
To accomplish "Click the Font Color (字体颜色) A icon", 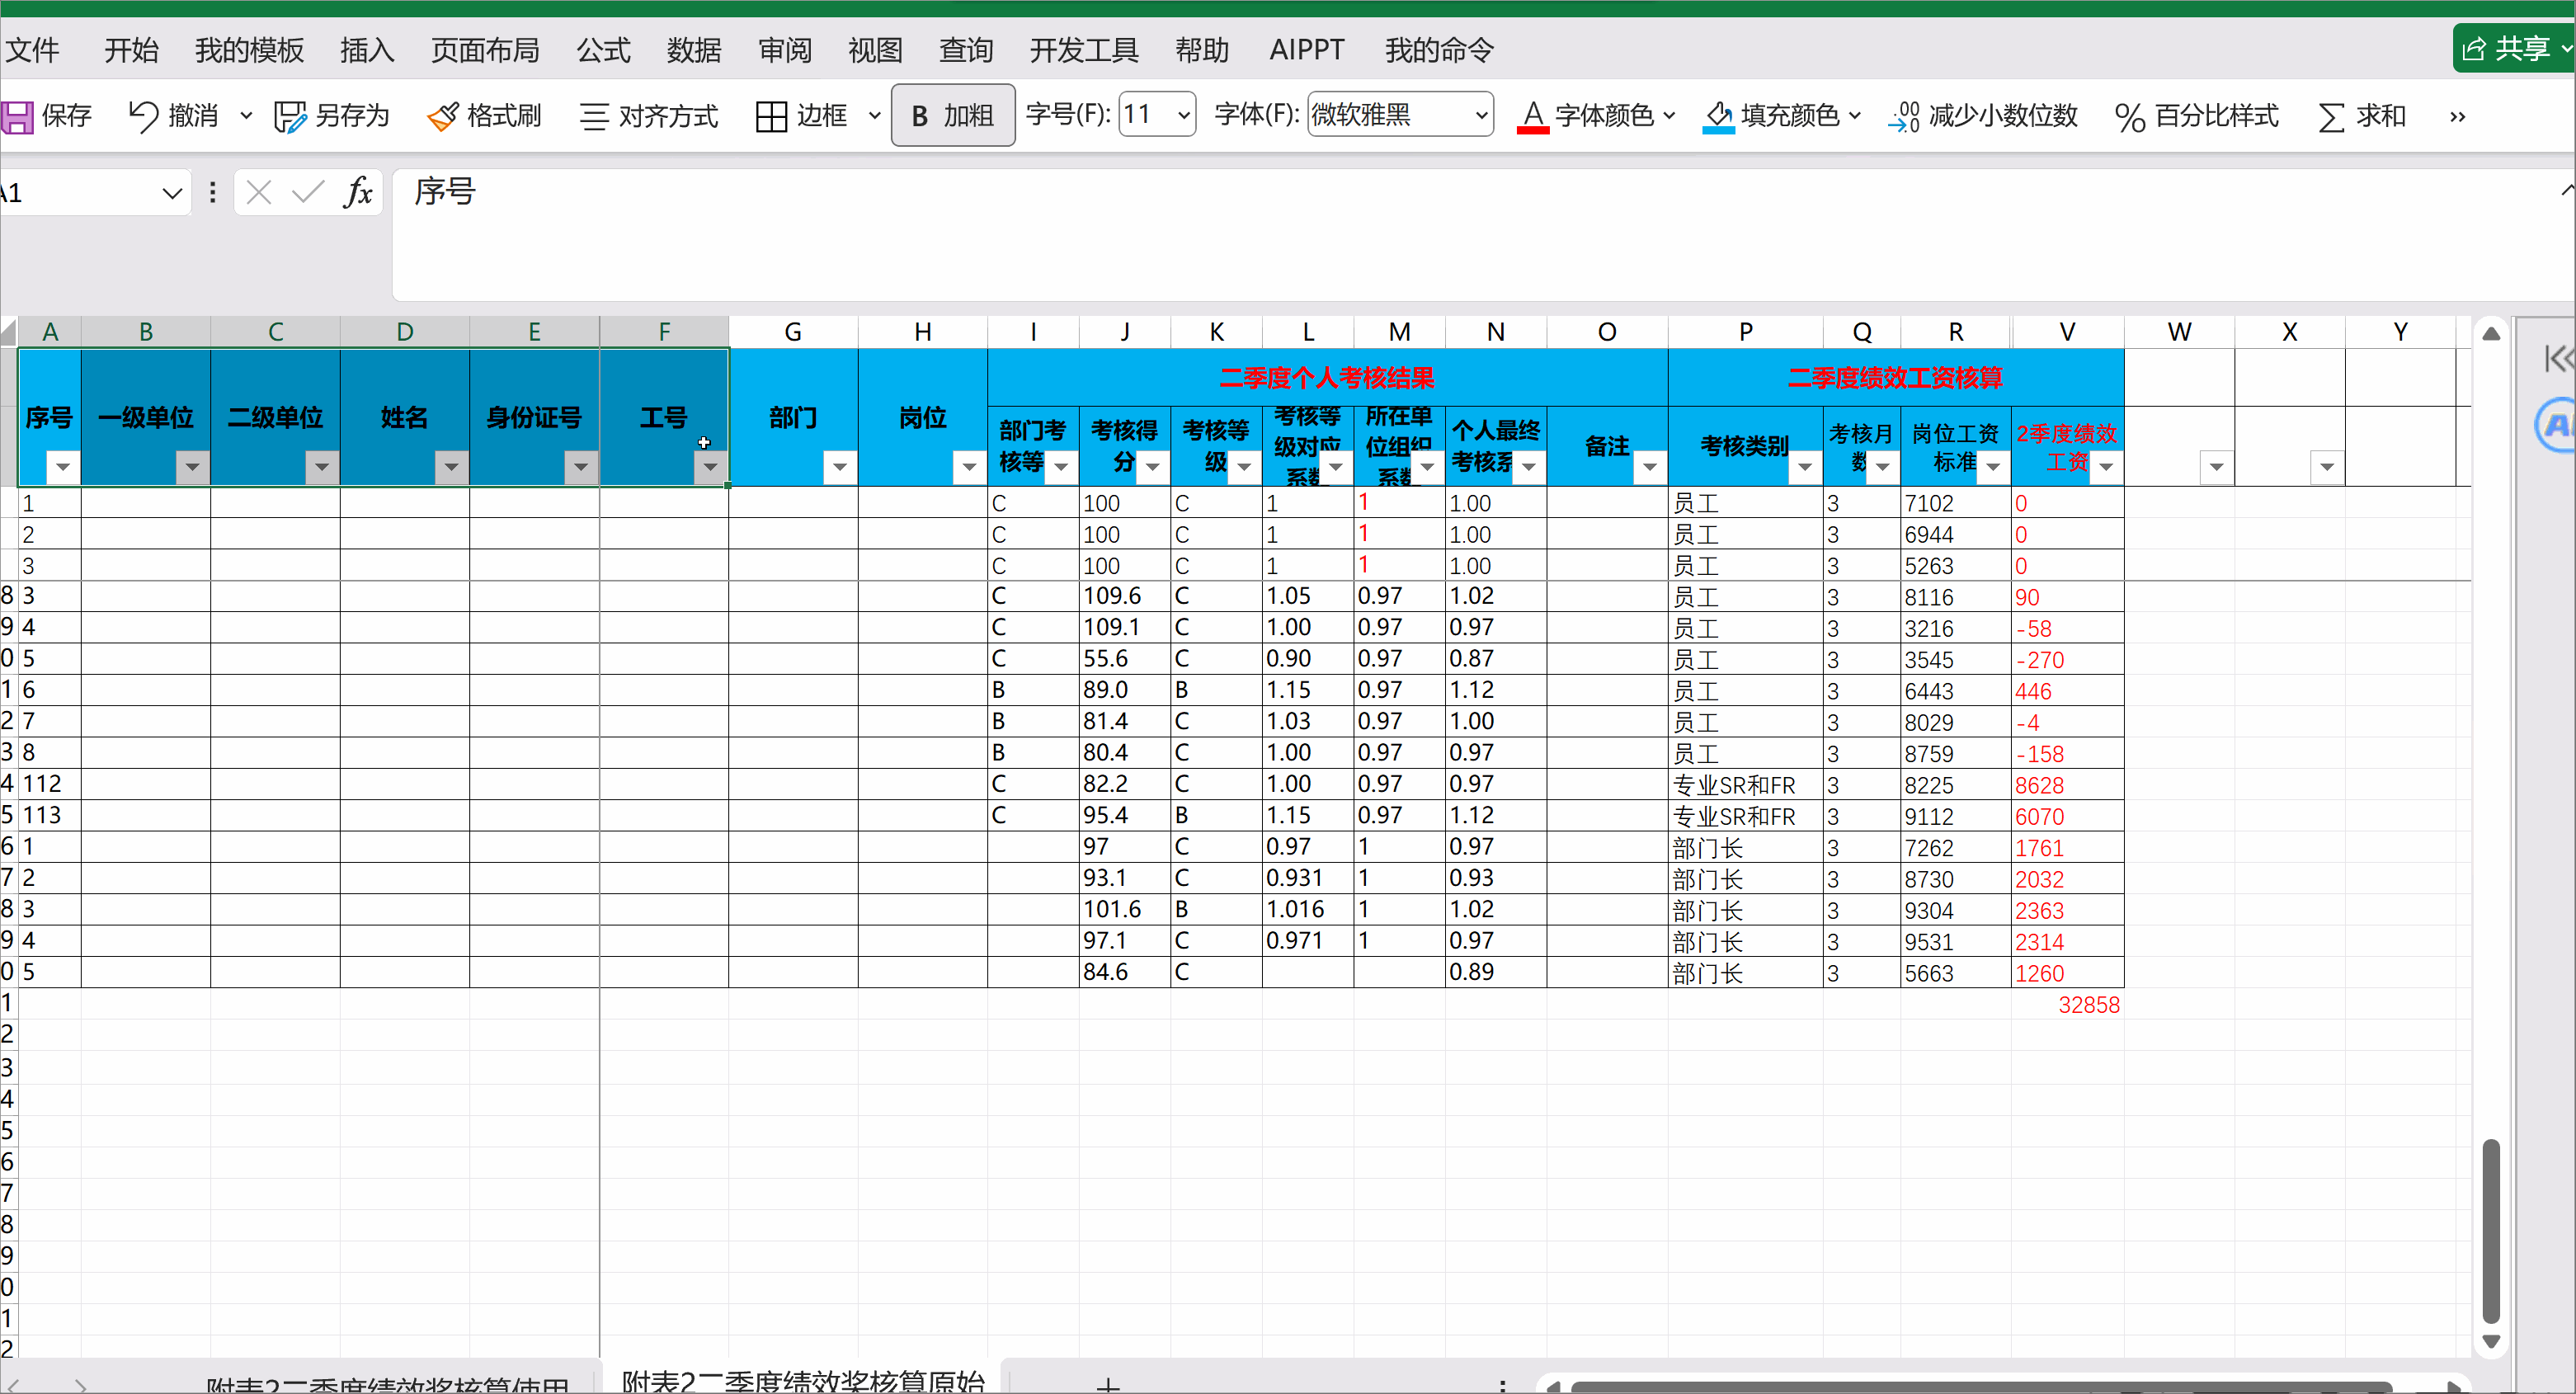I will point(1532,116).
